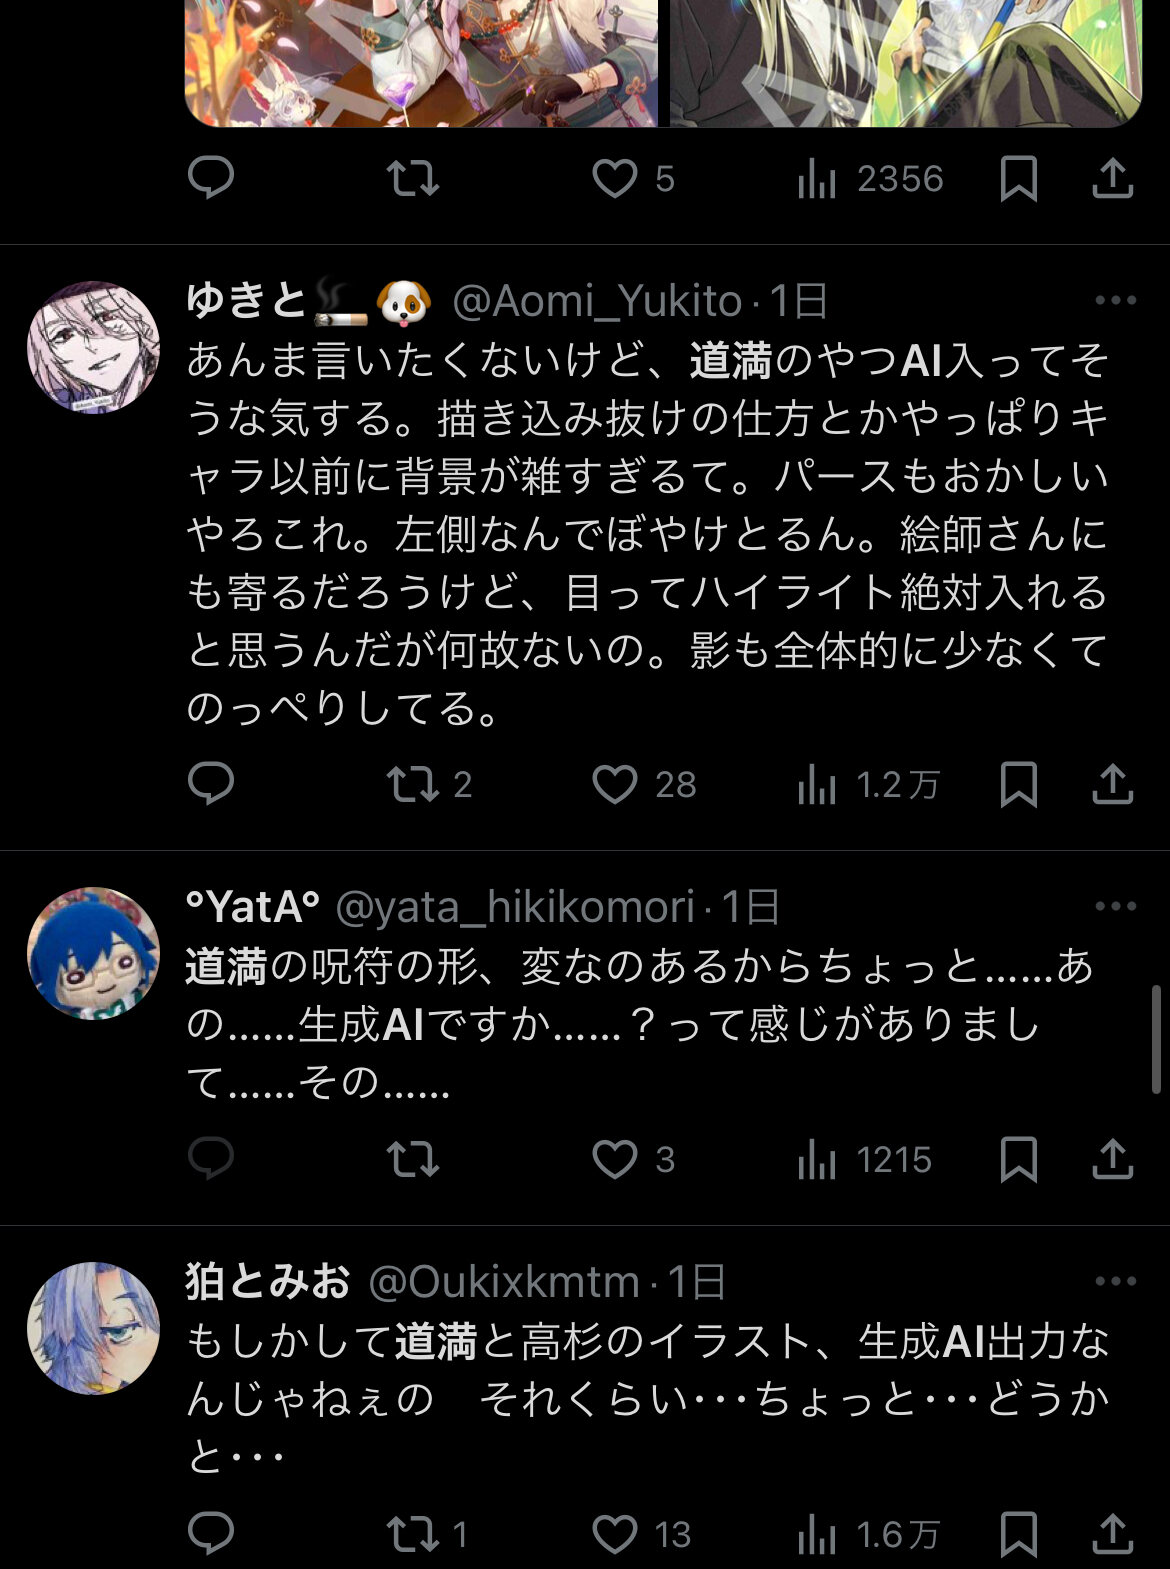
Task: Open @yata_hikikomori profile handle
Action: (x=515, y=907)
